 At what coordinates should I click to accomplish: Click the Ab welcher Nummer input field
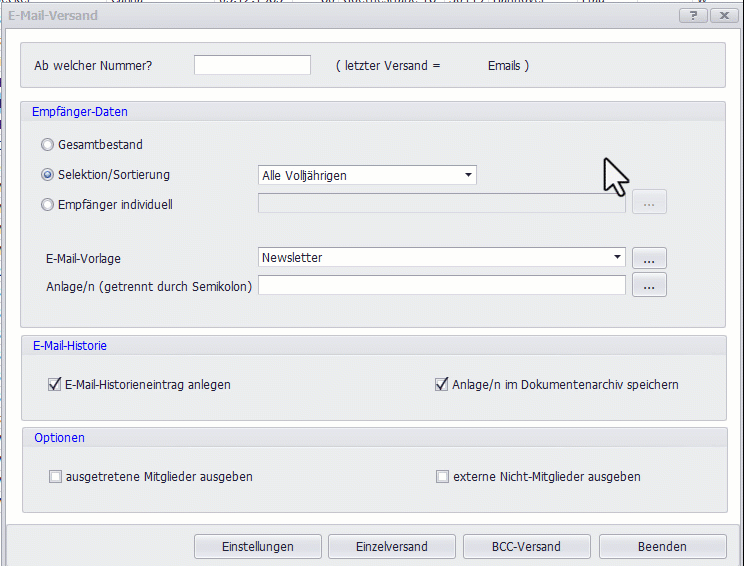tap(252, 65)
